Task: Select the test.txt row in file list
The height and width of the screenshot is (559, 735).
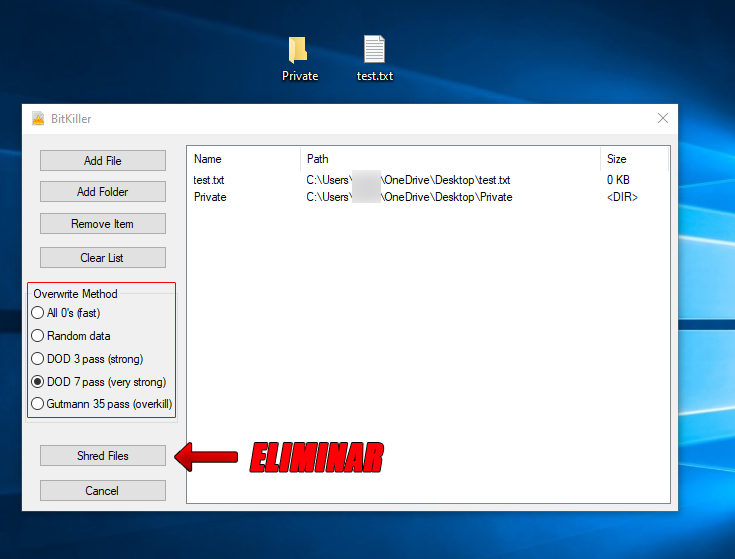Action: 428,180
